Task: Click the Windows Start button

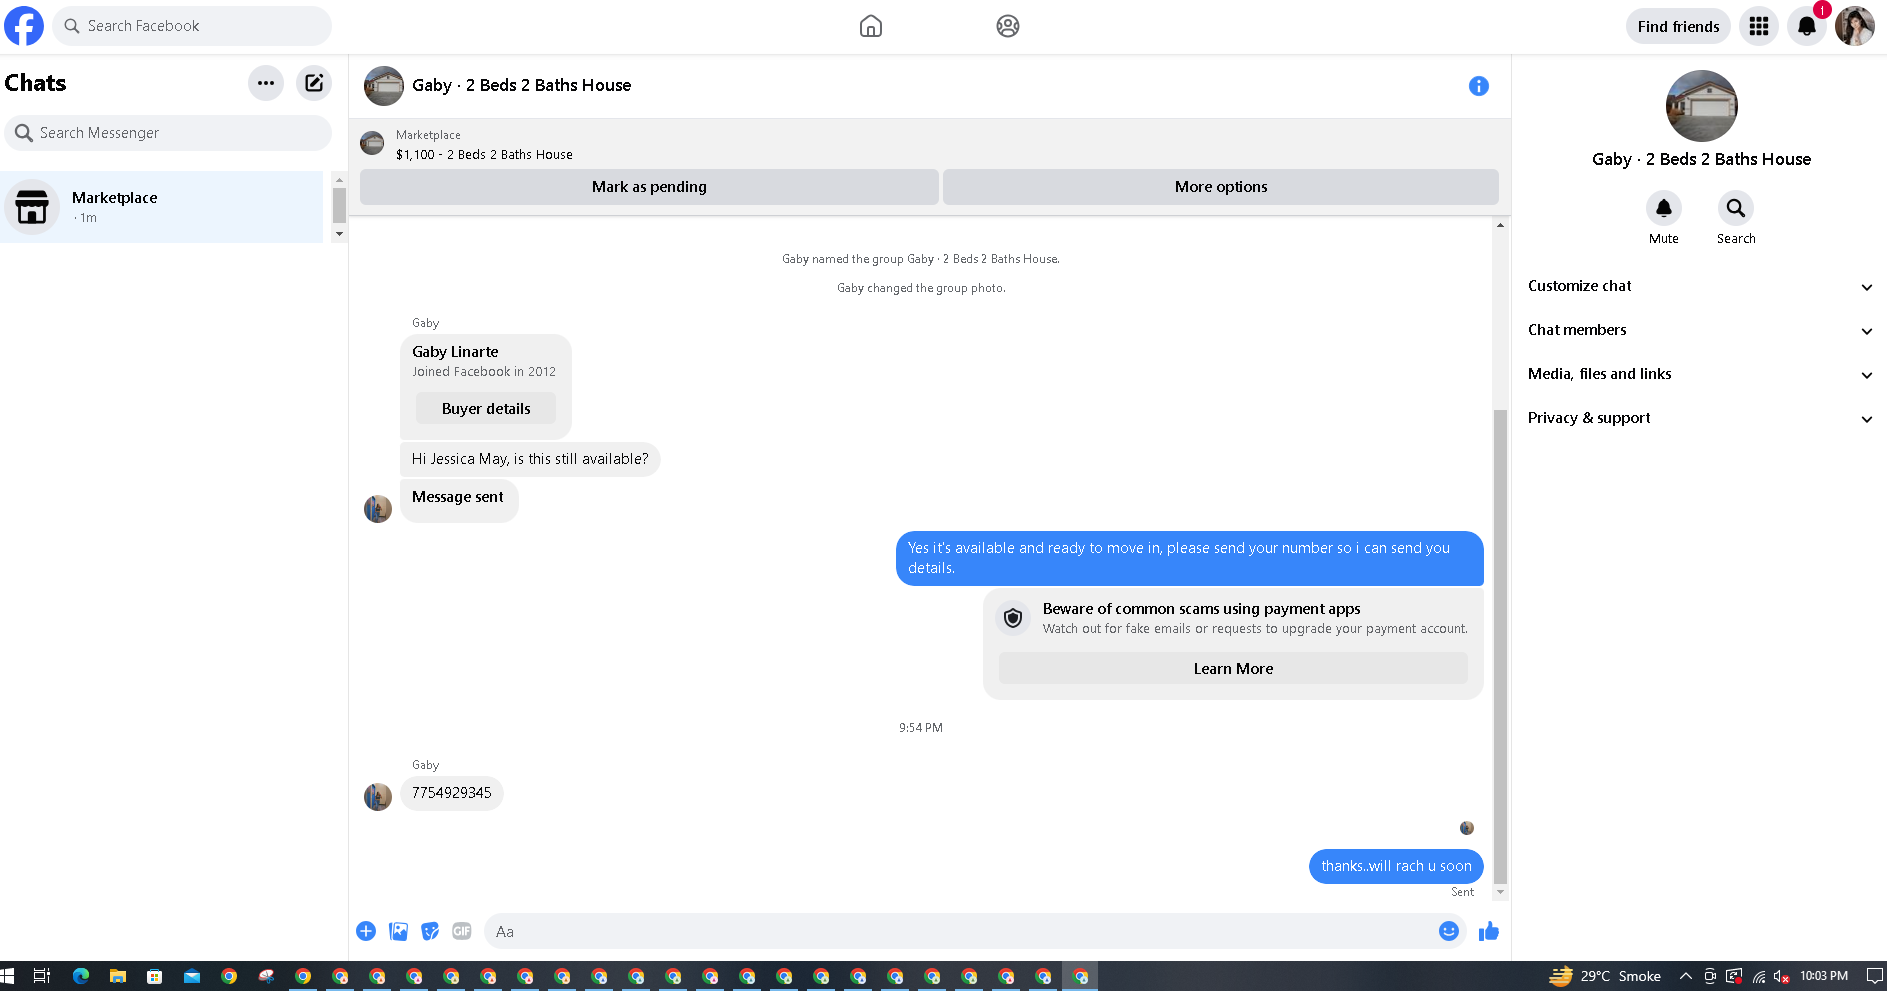Action: tap(7, 976)
